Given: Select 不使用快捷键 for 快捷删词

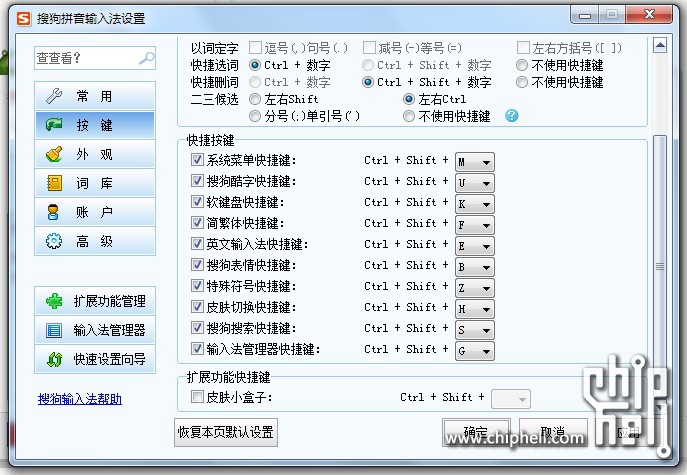Looking at the screenshot, I should (521, 82).
